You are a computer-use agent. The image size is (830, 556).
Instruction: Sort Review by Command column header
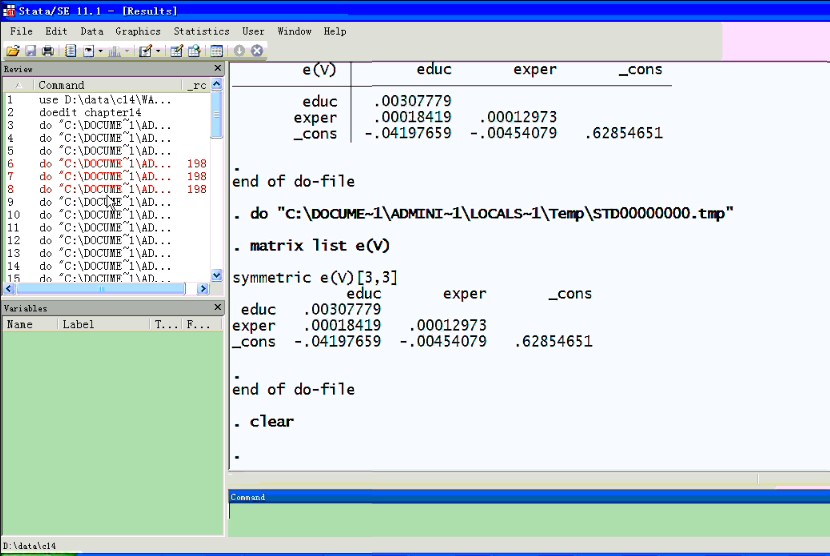[x=109, y=85]
